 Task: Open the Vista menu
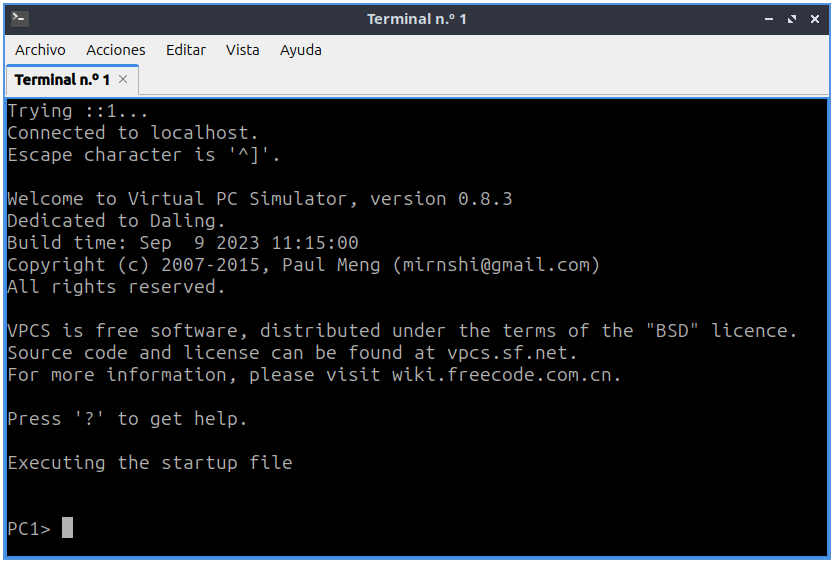242,50
